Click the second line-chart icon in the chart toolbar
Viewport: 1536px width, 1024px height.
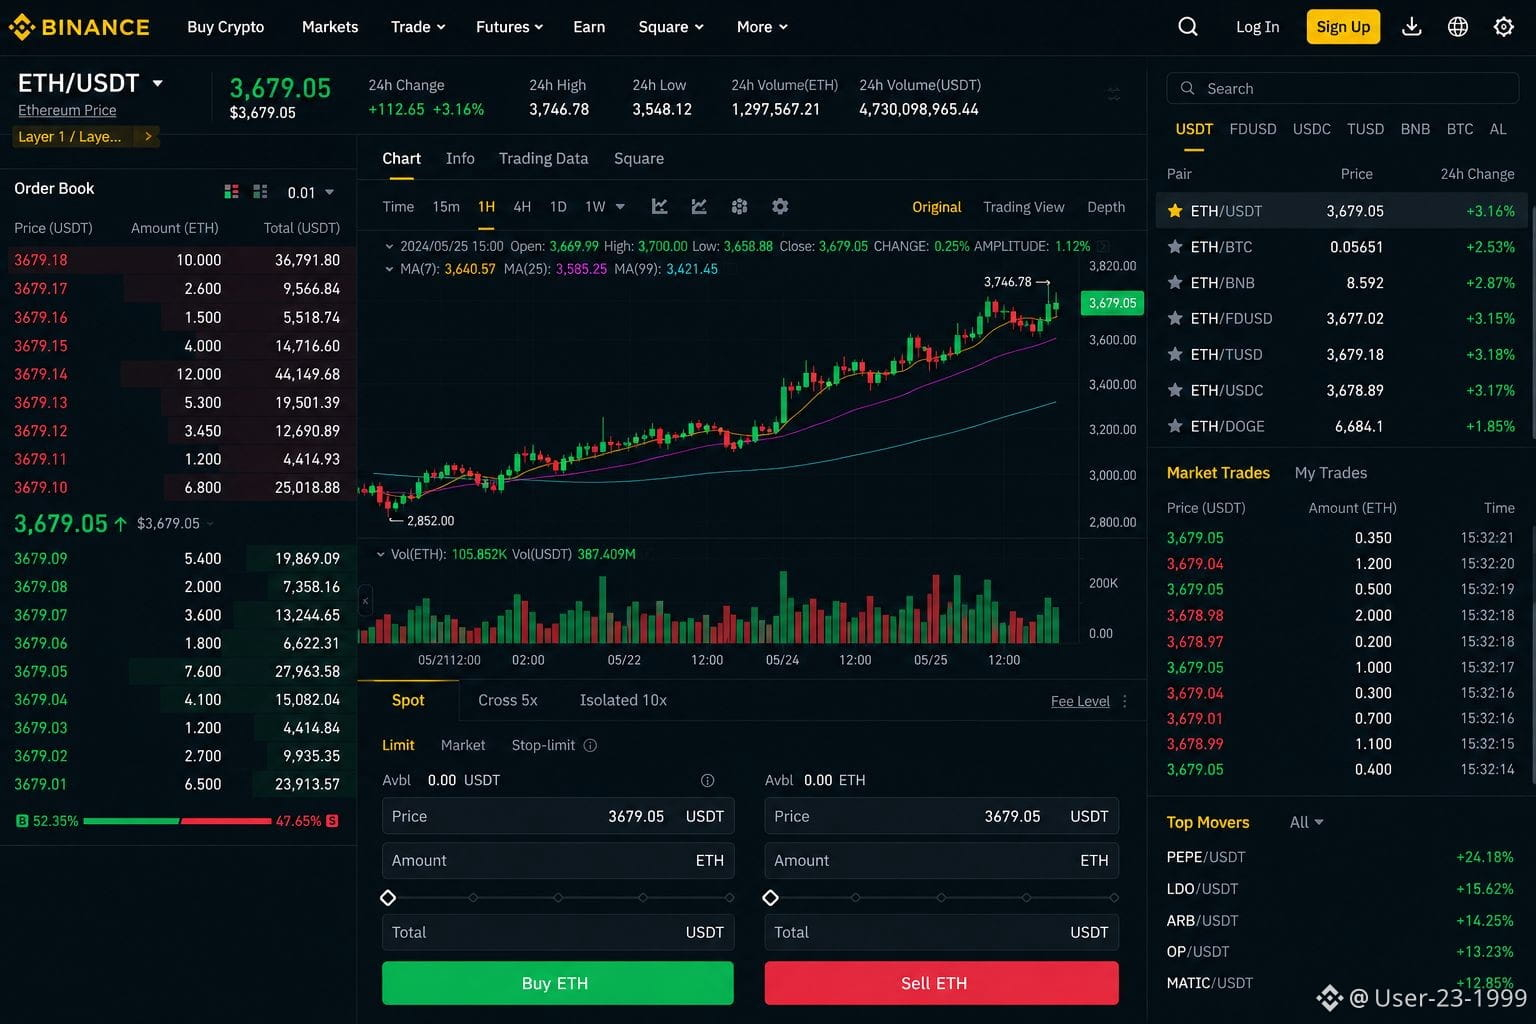pyautogui.click(x=699, y=206)
